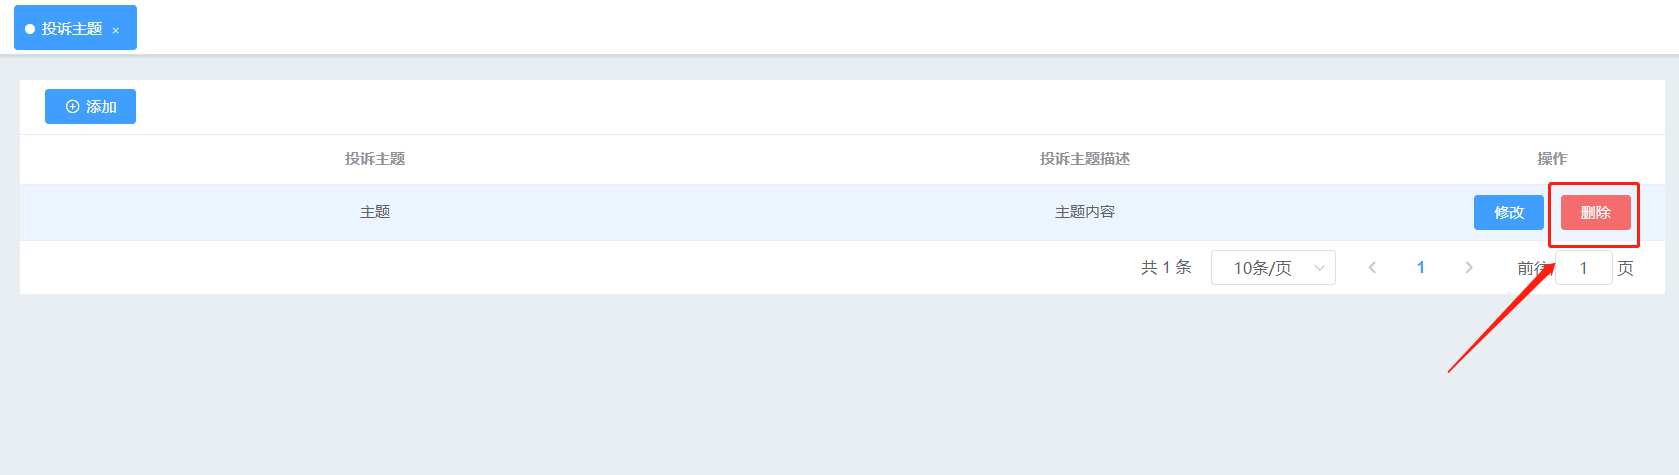Select the 投诉主题 tab
This screenshot has height=475, width=1679.
[75, 28]
